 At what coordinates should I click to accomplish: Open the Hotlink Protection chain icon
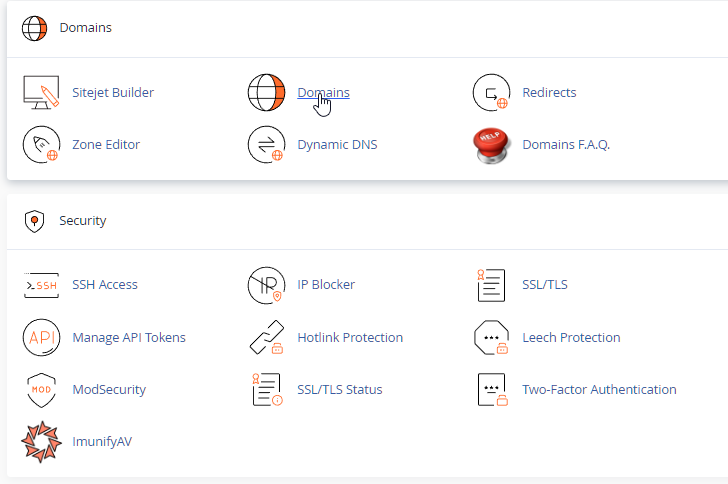tap(267, 337)
